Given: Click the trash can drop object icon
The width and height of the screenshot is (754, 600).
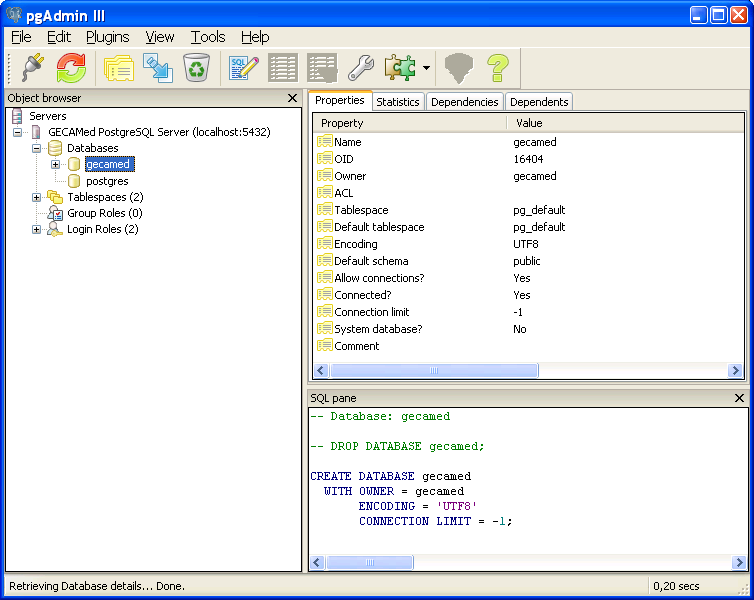Looking at the screenshot, I should (x=196, y=68).
